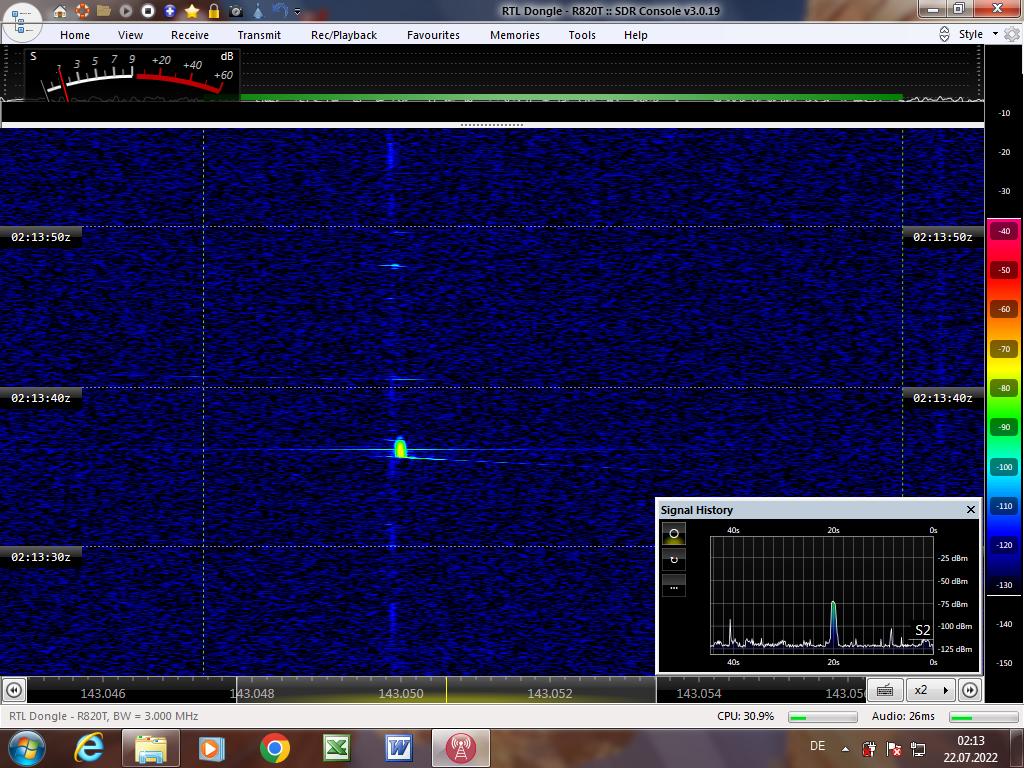The height and width of the screenshot is (768, 1024).
Task: Open the Tools ribbon tab
Action: tap(582, 35)
